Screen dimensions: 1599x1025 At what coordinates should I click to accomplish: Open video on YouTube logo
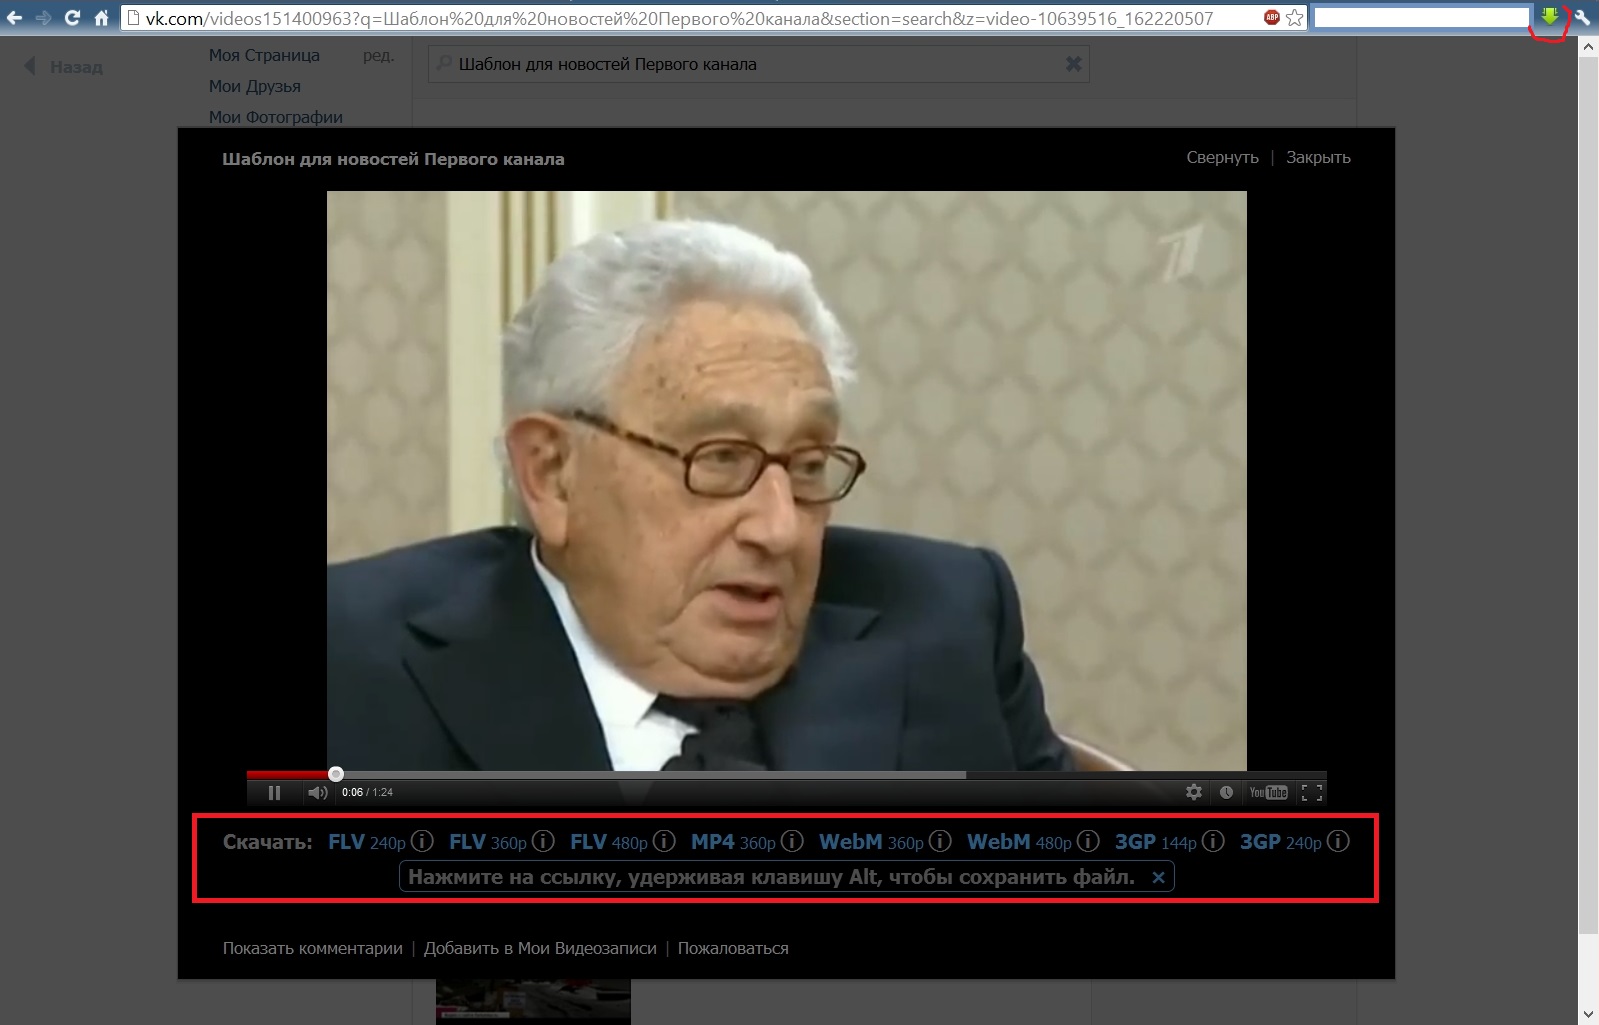click(1268, 792)
